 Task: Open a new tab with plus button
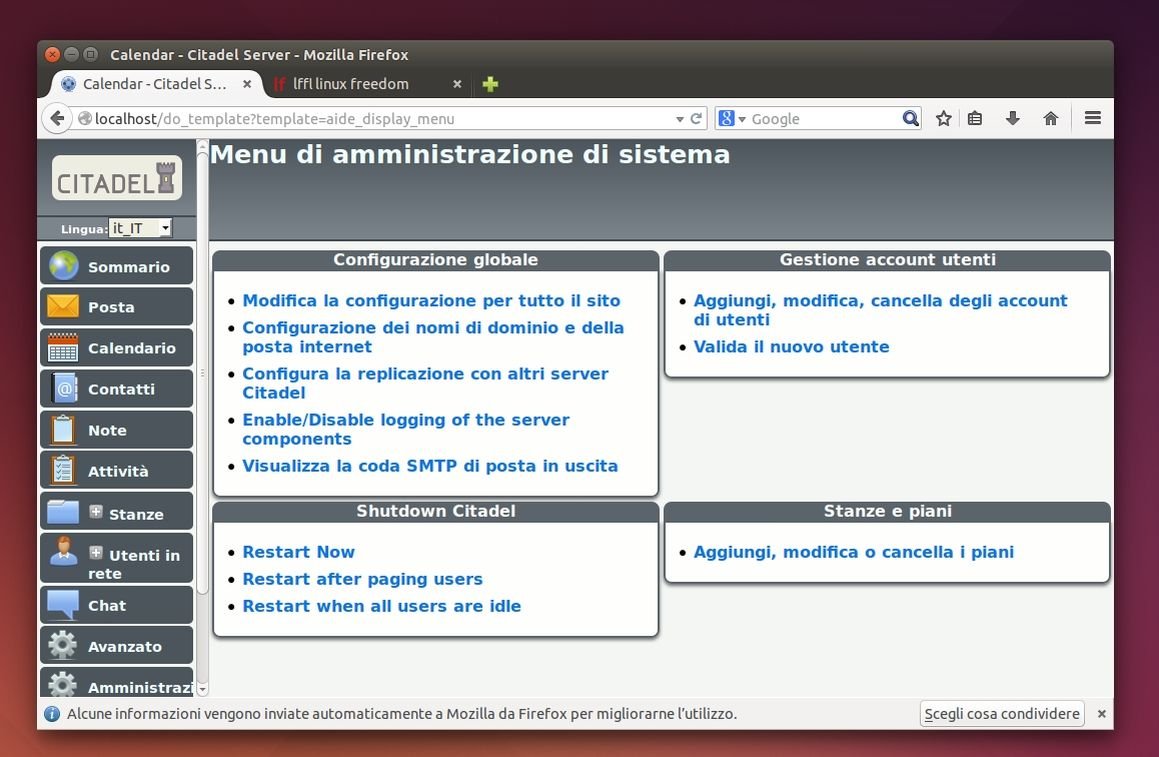coord(490,84)
